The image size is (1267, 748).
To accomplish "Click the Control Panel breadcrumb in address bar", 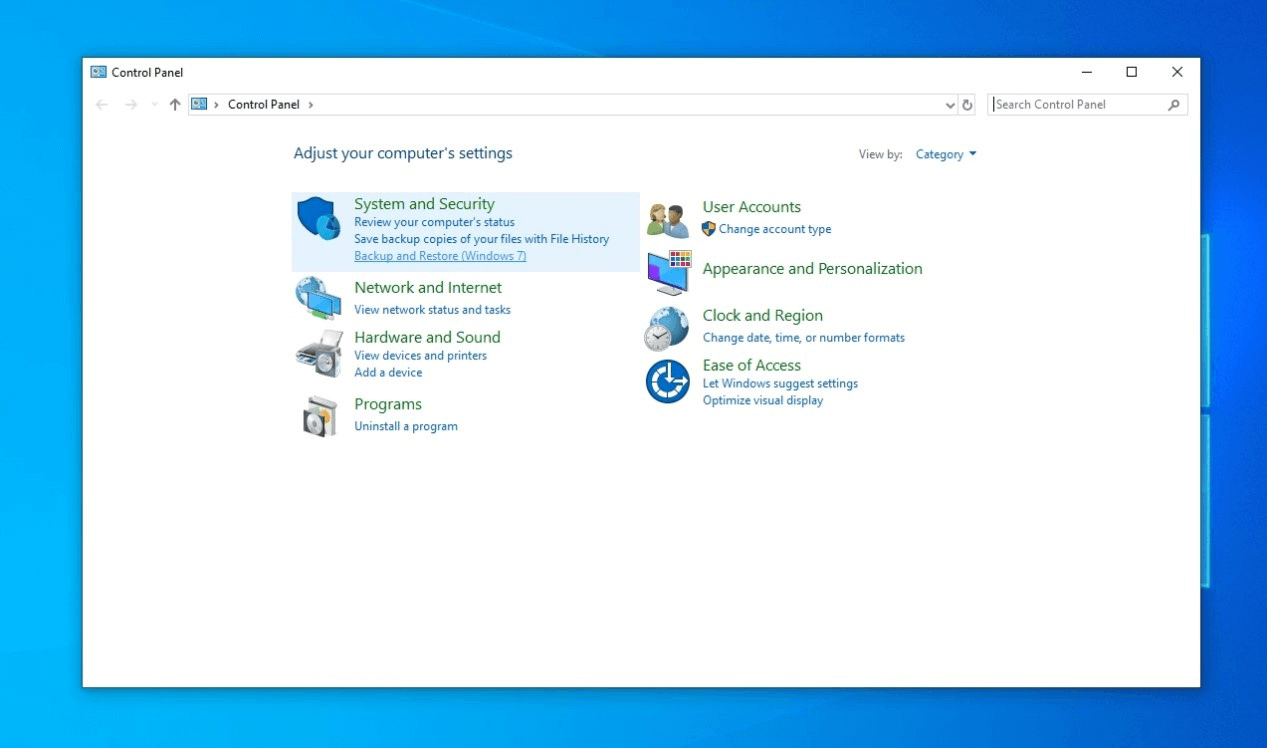I will tap(263, 104).
